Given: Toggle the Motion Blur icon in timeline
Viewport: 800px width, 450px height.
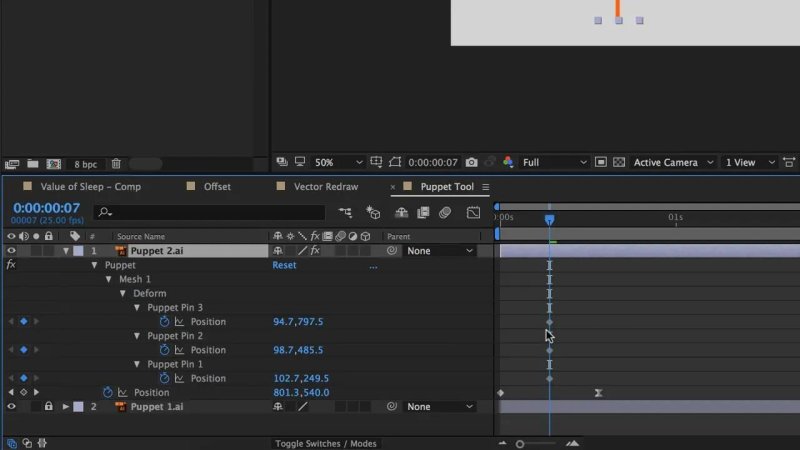Looking at the screenshot, I should pos(445,212).
